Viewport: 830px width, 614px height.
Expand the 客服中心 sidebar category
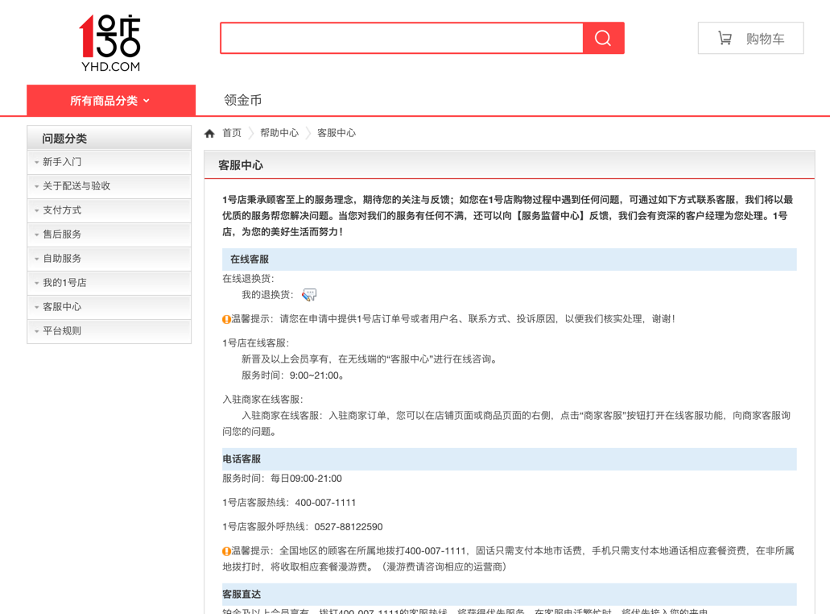coord(109,307)
